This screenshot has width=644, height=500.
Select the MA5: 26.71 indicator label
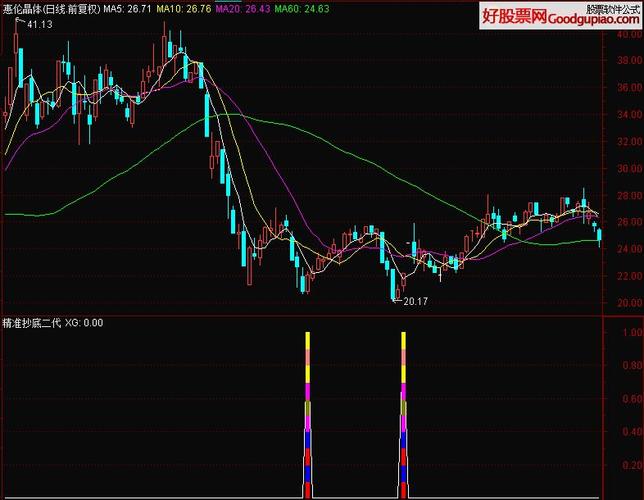(x=127, y=9)
